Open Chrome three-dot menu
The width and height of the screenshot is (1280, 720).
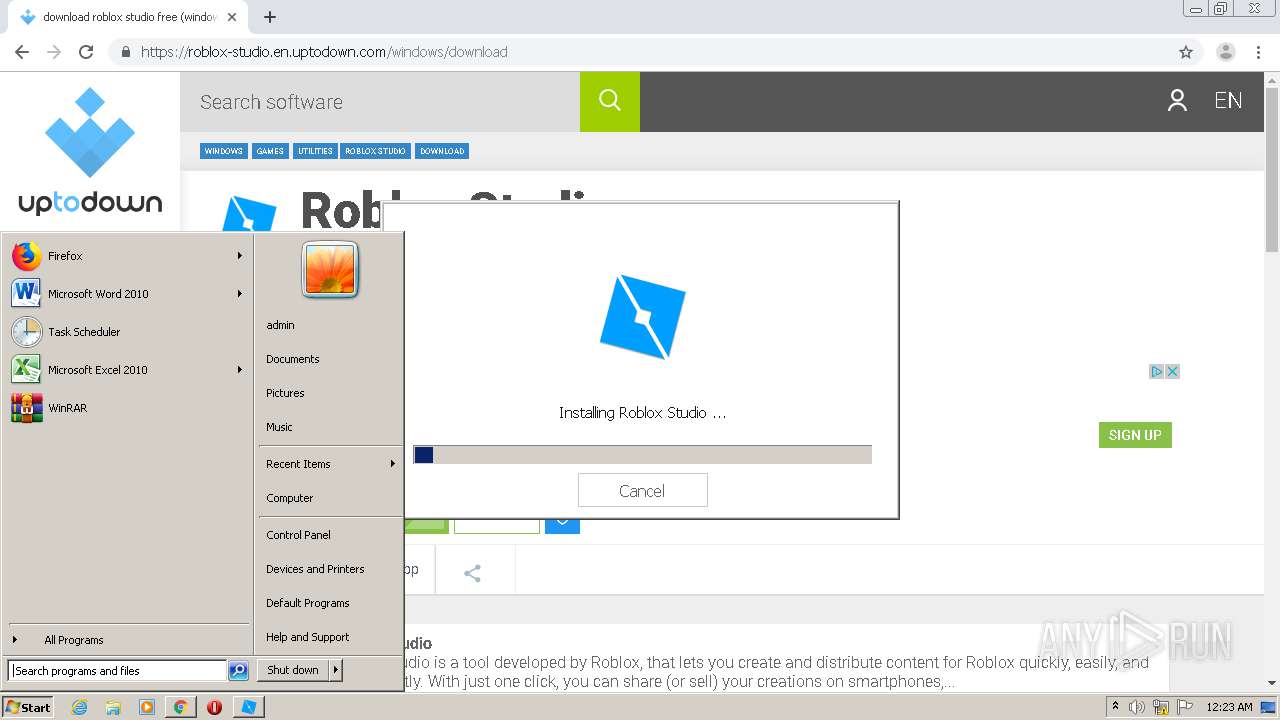[x=1258, y=52]
